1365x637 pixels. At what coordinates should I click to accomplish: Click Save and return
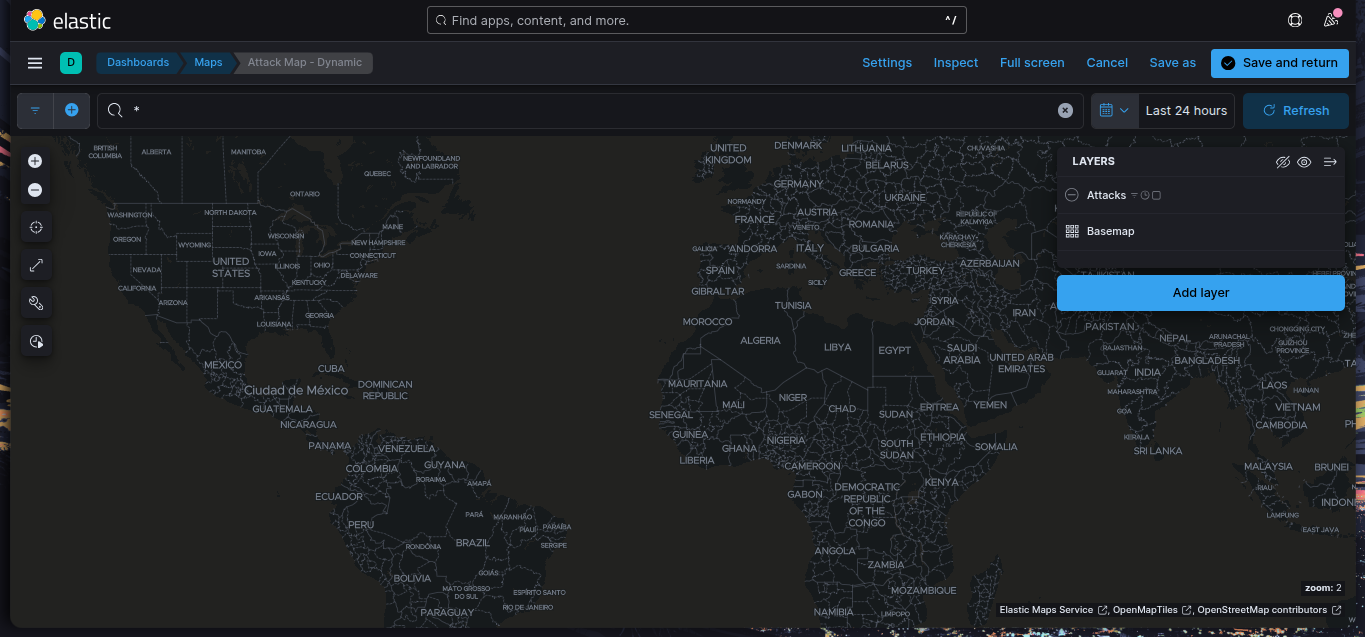tap(1279, 63)
